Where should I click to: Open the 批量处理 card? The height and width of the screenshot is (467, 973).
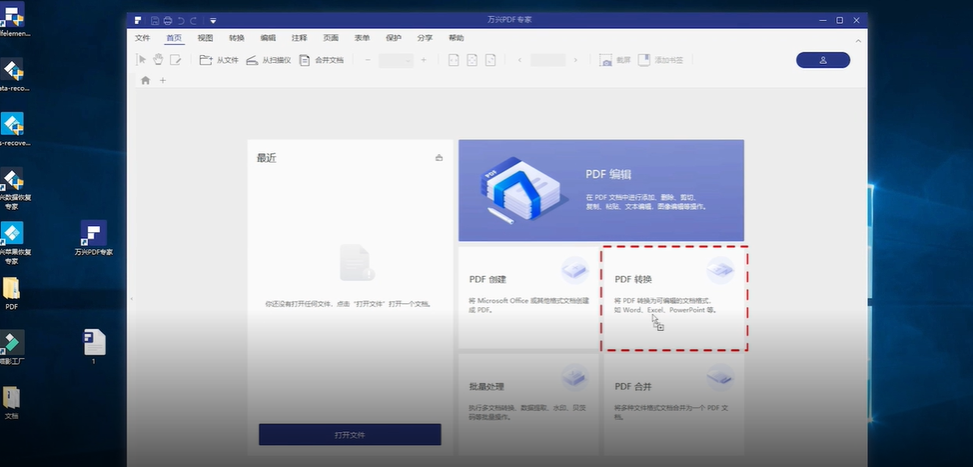click(529, 403)
